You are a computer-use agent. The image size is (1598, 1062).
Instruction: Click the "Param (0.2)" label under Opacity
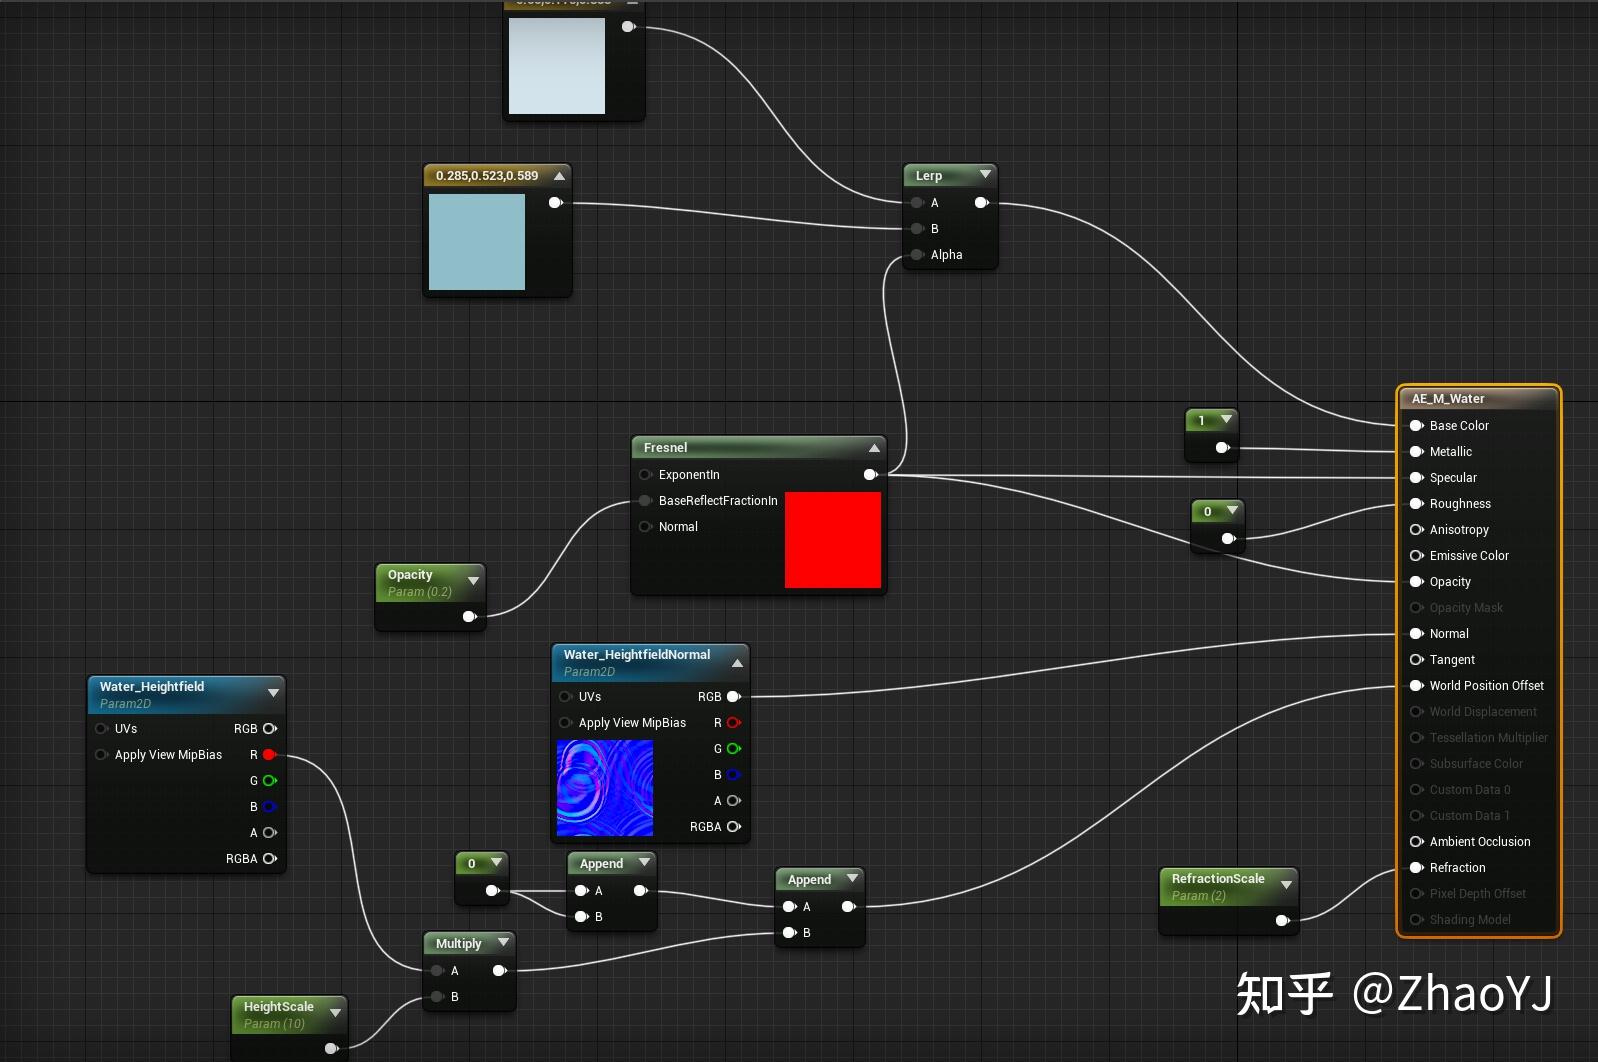pyautogui.click(x=420, y=592)
